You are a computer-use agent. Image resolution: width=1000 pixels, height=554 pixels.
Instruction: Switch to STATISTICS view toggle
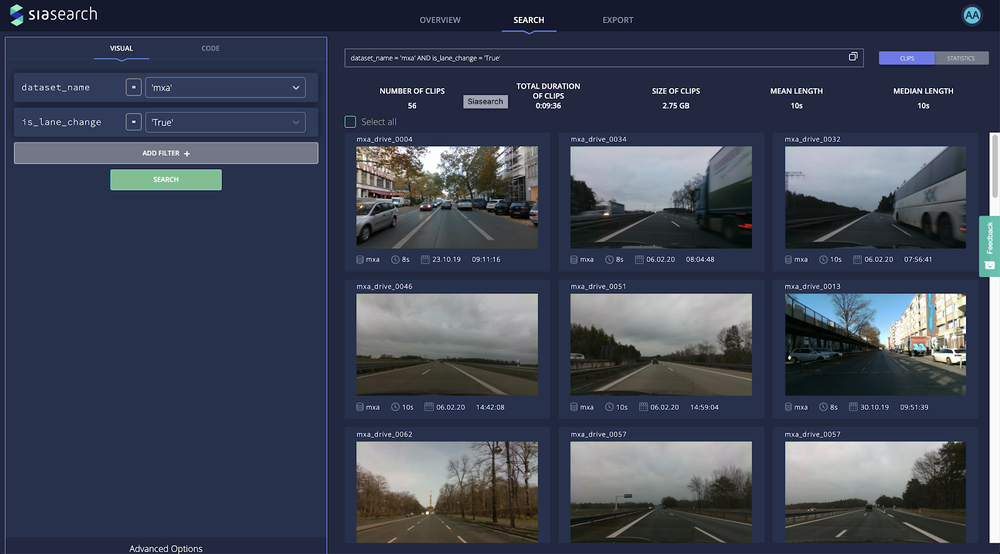pos(961,58)
